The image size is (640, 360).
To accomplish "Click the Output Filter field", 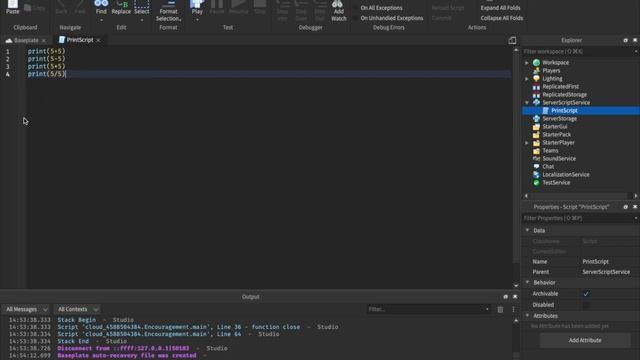I will 428,309.
